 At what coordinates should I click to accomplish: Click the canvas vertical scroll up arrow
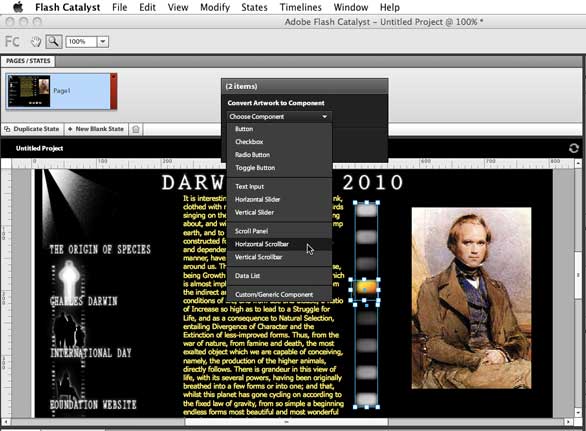click(x=578, y=163)
